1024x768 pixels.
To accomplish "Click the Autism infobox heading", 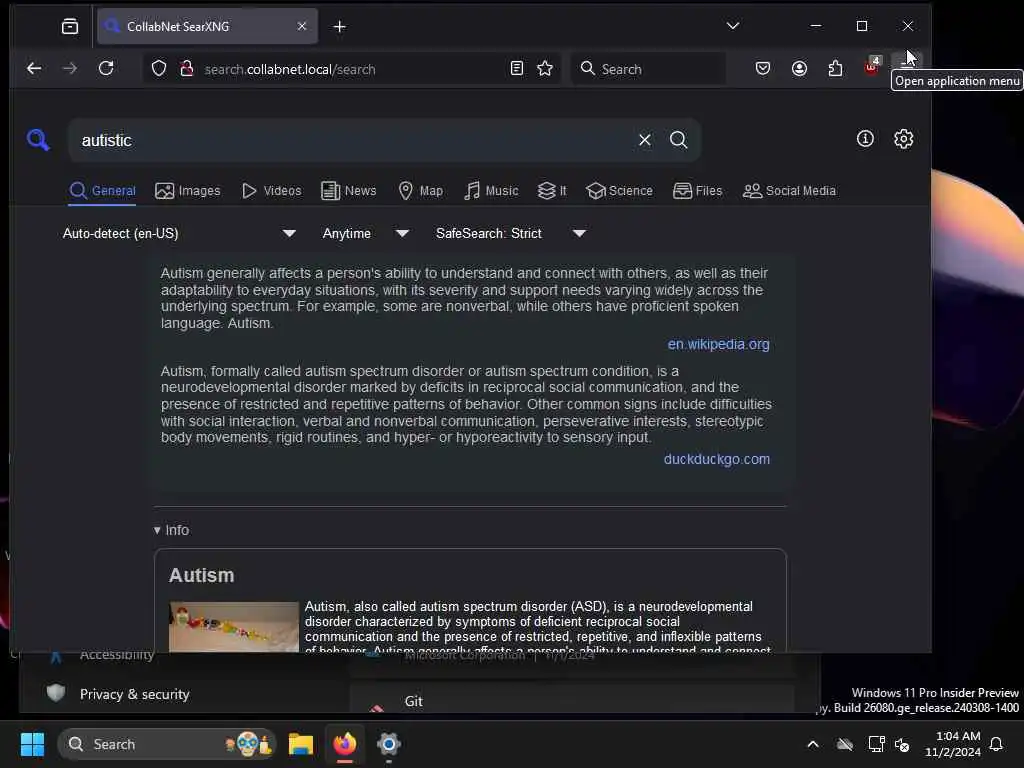I will click(x=201, y=575).
